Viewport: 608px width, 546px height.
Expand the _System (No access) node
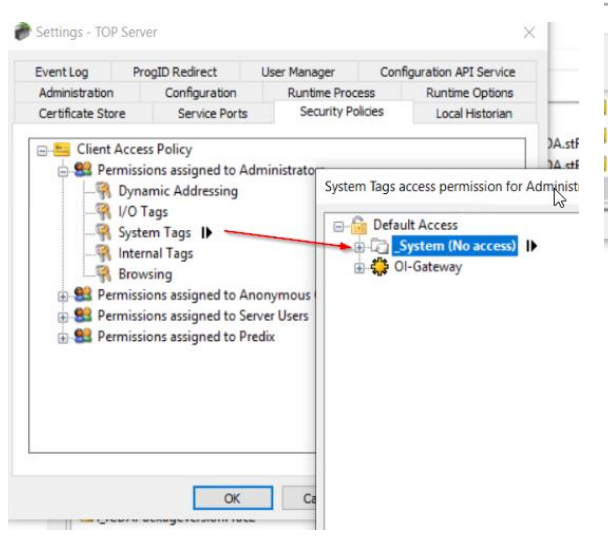tap(361, 246)
